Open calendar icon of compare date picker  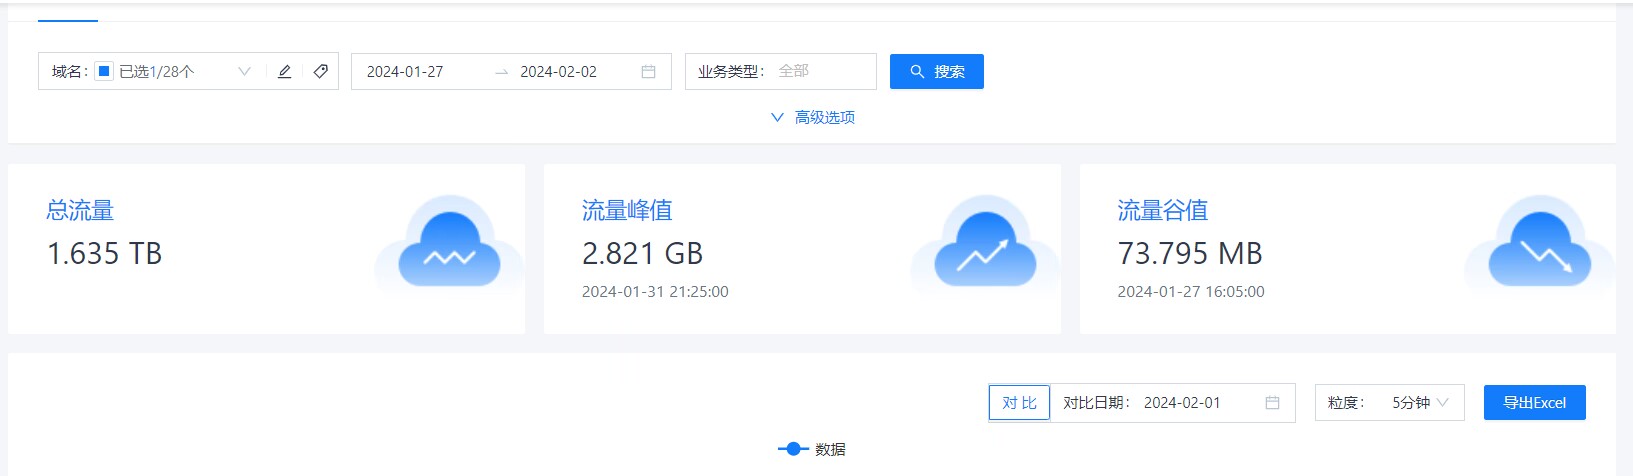tap(1272, 403)
